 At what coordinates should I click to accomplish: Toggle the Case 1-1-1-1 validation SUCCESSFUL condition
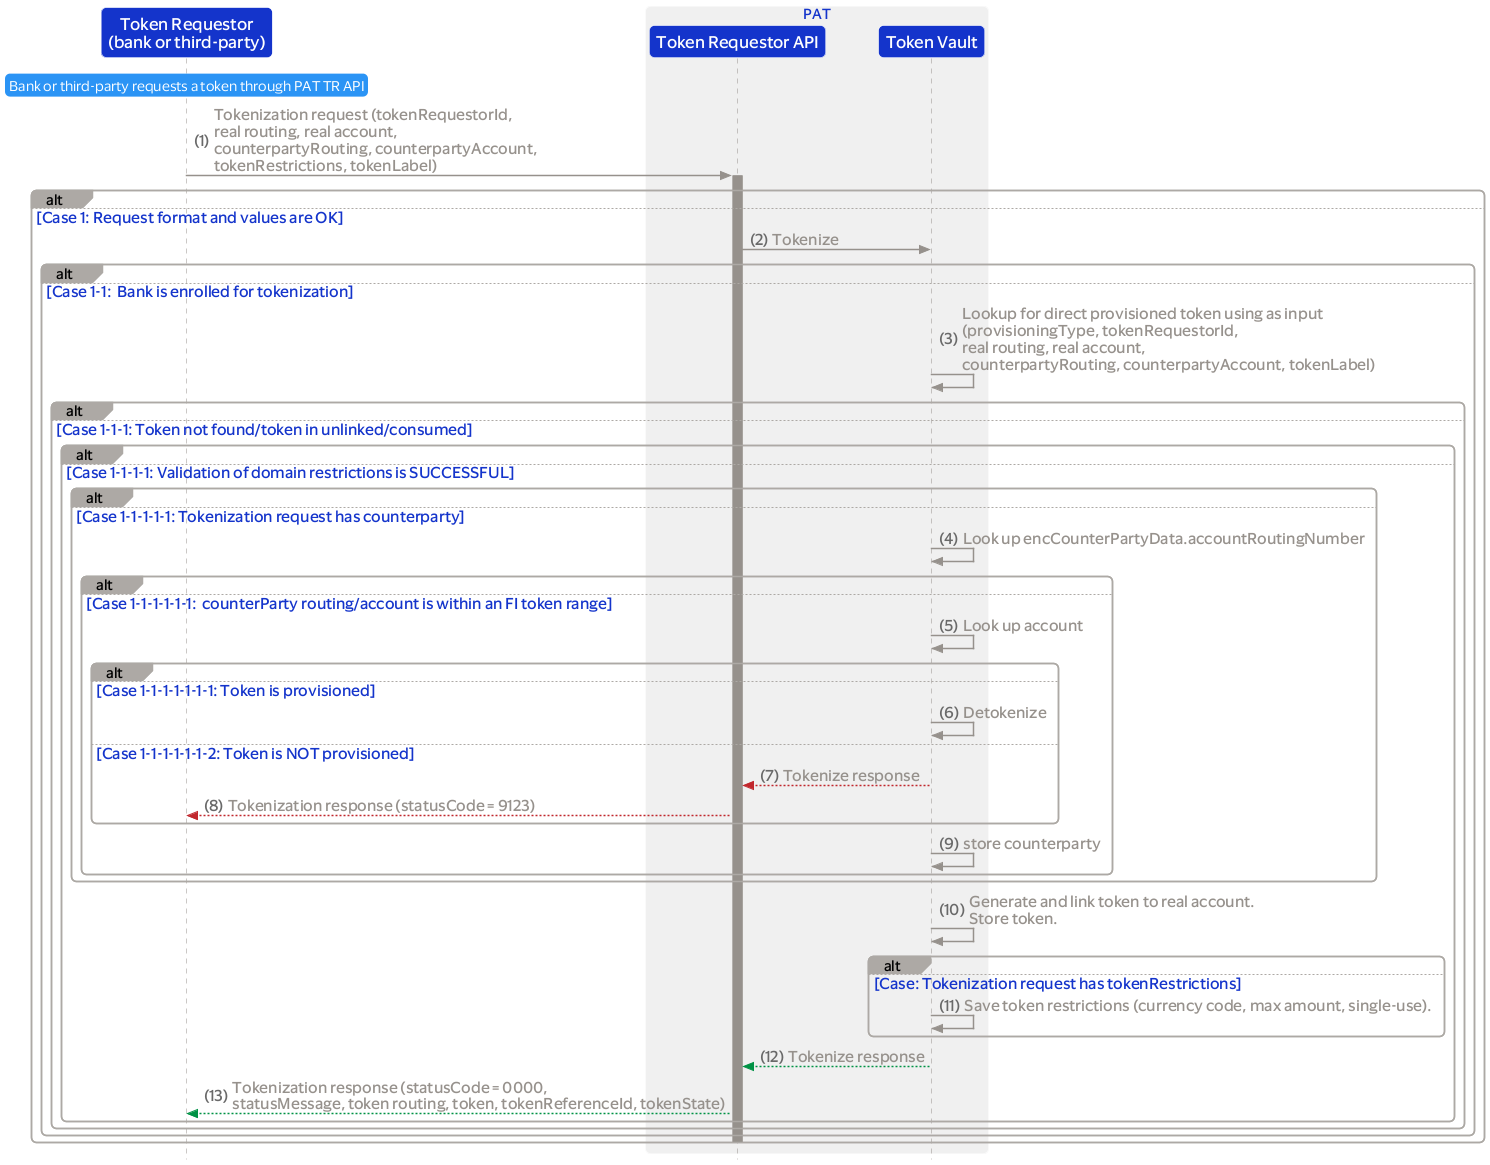[x=291, y=472]
